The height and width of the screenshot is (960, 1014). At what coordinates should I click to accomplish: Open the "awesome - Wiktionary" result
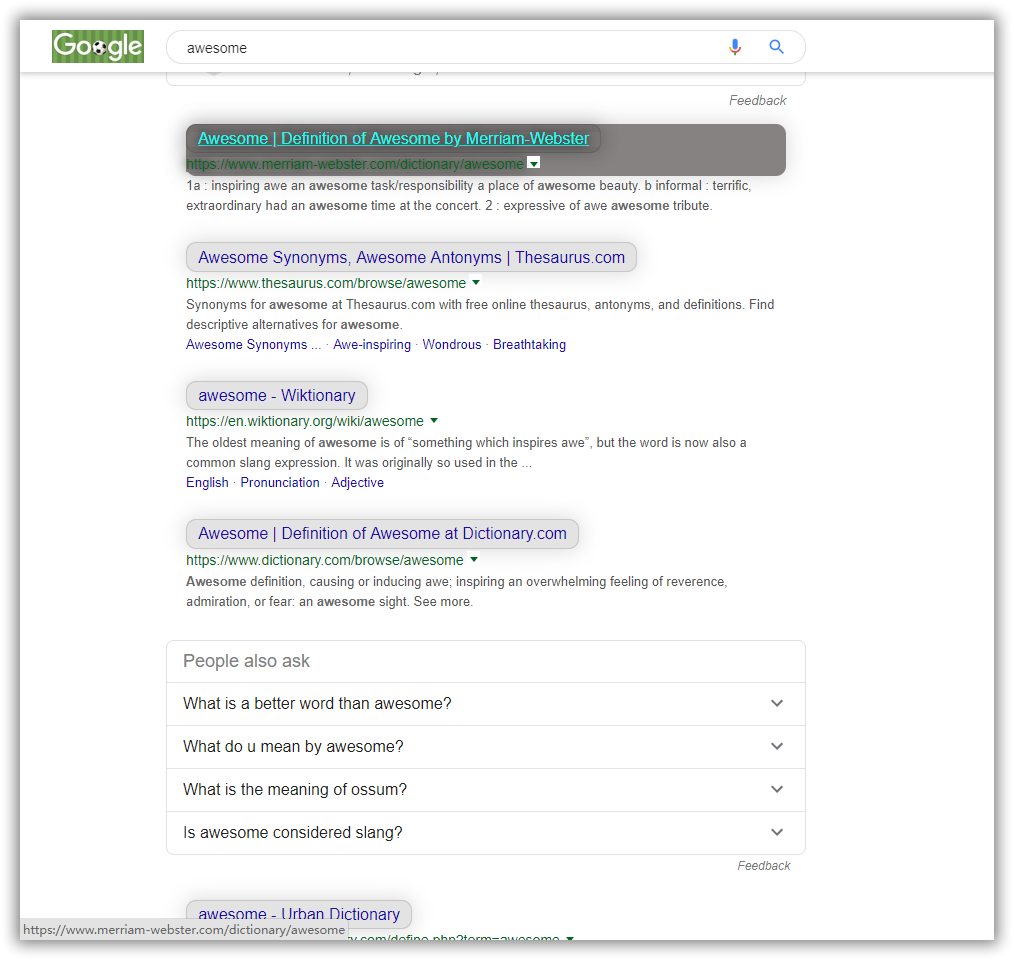pyautogui.click(x=277, y=395)
